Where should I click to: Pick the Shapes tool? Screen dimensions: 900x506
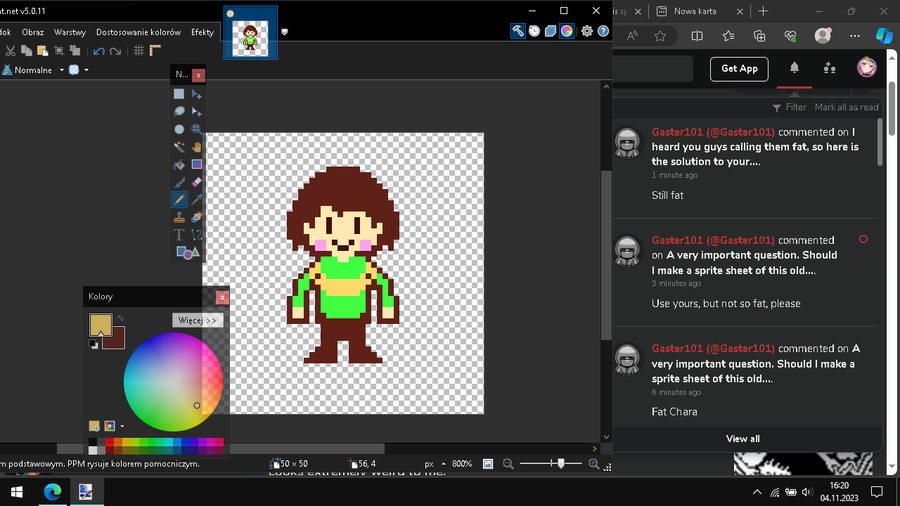pyautogui.click(x=188, y=252)
